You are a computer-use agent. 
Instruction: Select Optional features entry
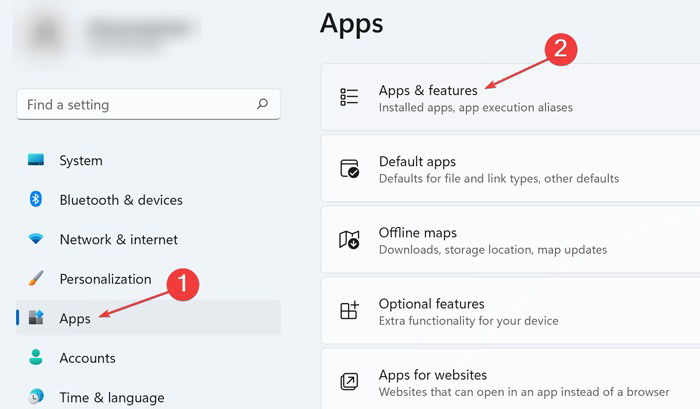click(x=511, y=311)
